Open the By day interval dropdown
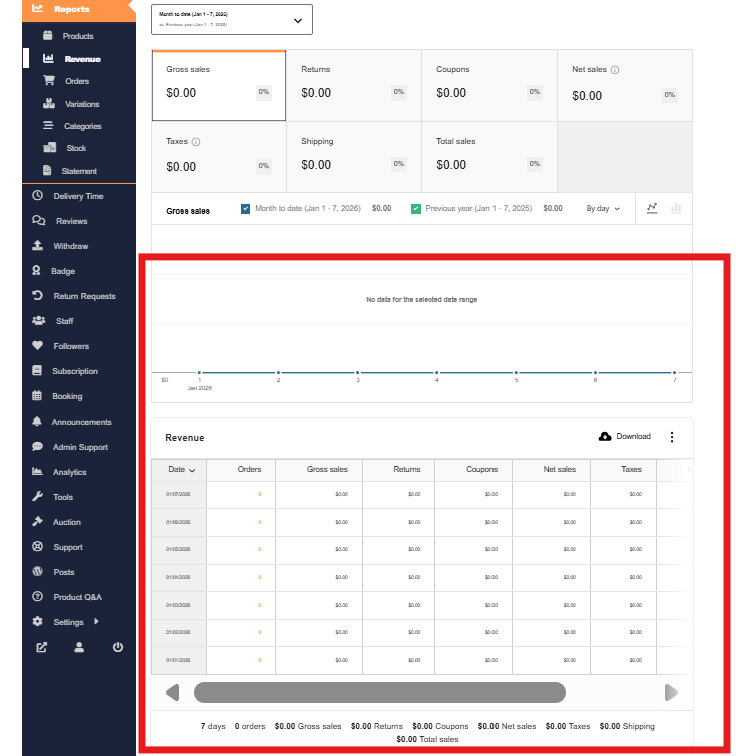This screenshot has width=736, height=756. (603, 209)
